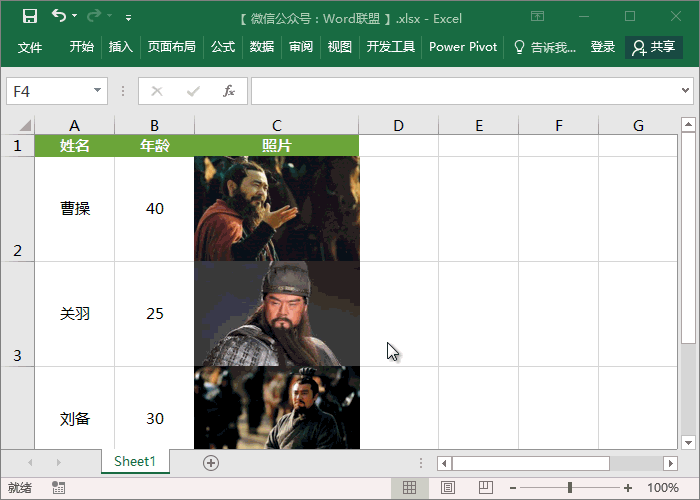Switch to Normal view mode

coord(409,487)
